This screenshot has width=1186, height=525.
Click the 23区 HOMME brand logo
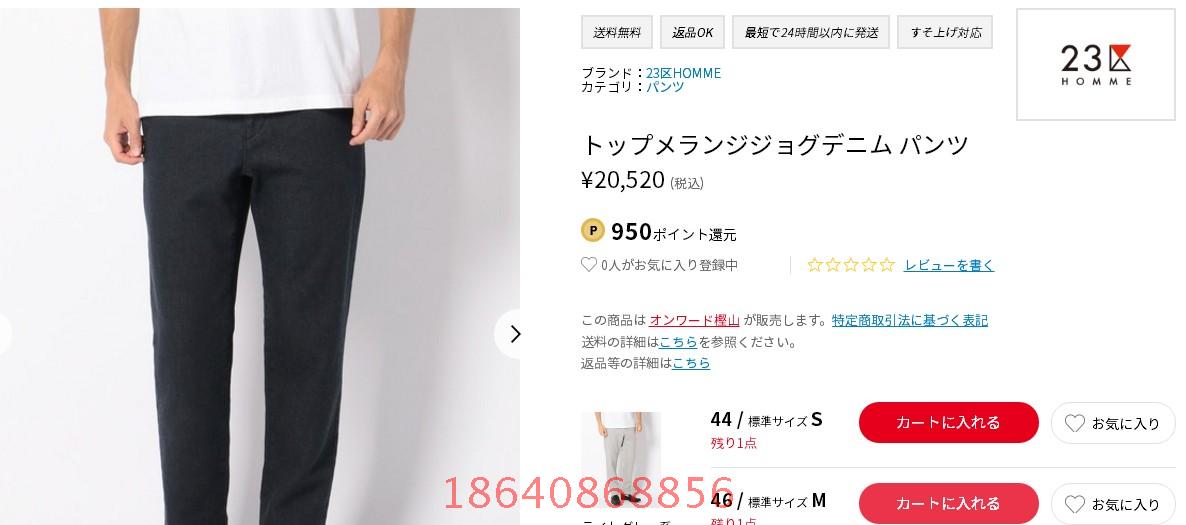pos(1095,64)
